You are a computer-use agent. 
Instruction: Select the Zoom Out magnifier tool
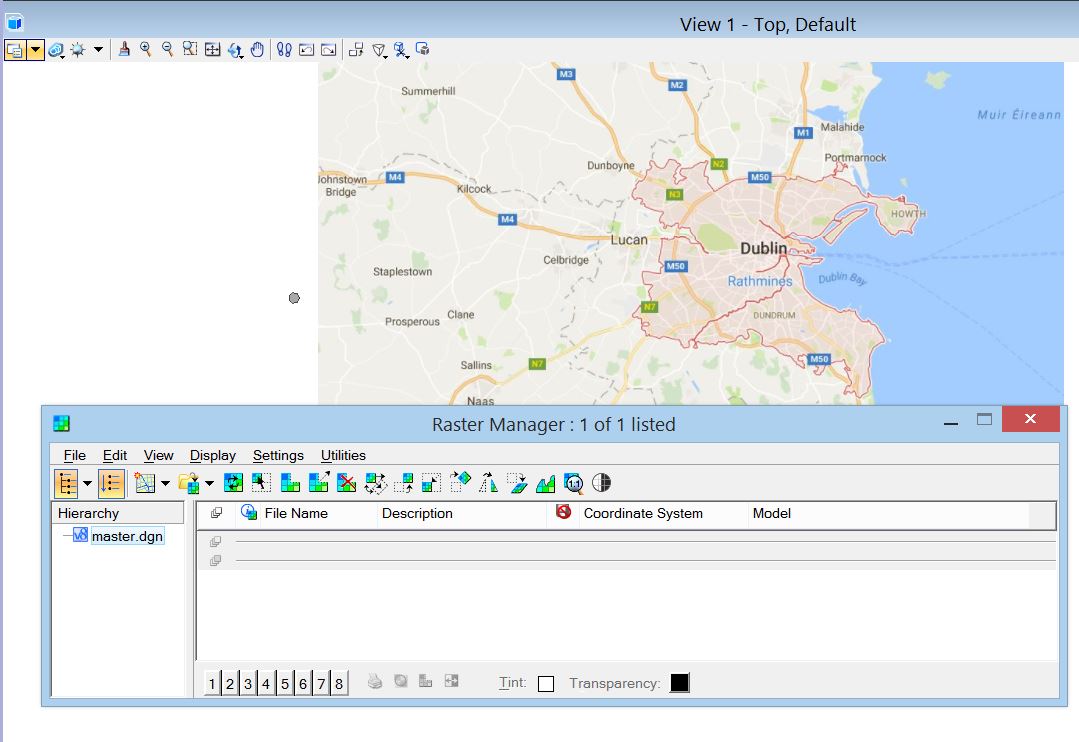point(167,49)
